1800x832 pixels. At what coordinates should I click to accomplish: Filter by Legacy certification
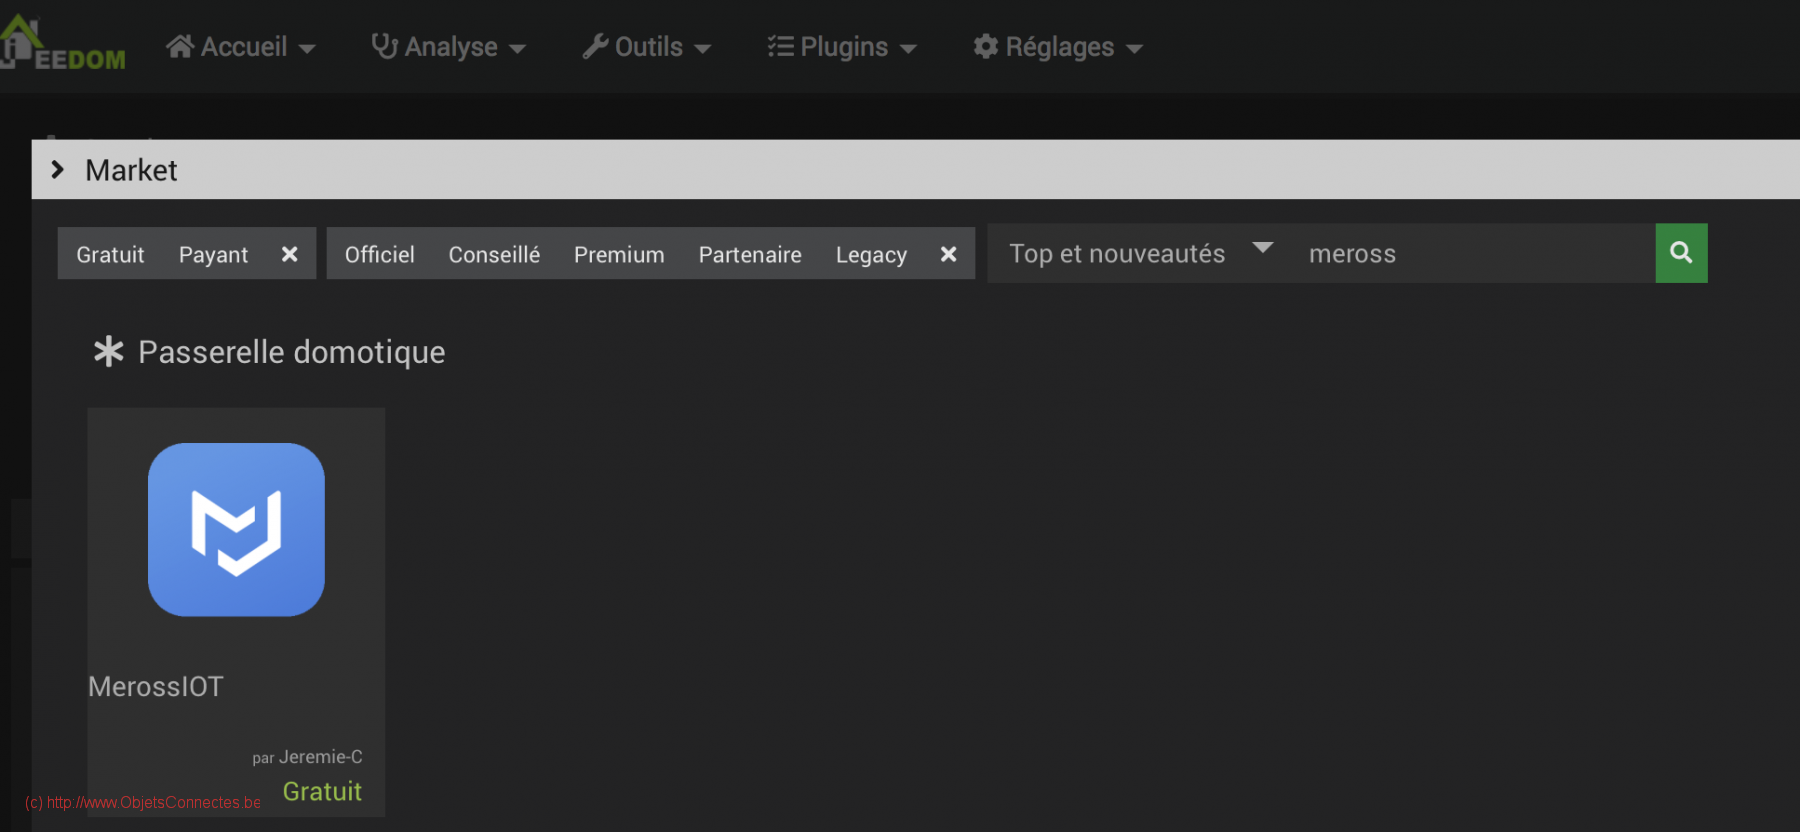pyautogui.click(x=871, y=255)
